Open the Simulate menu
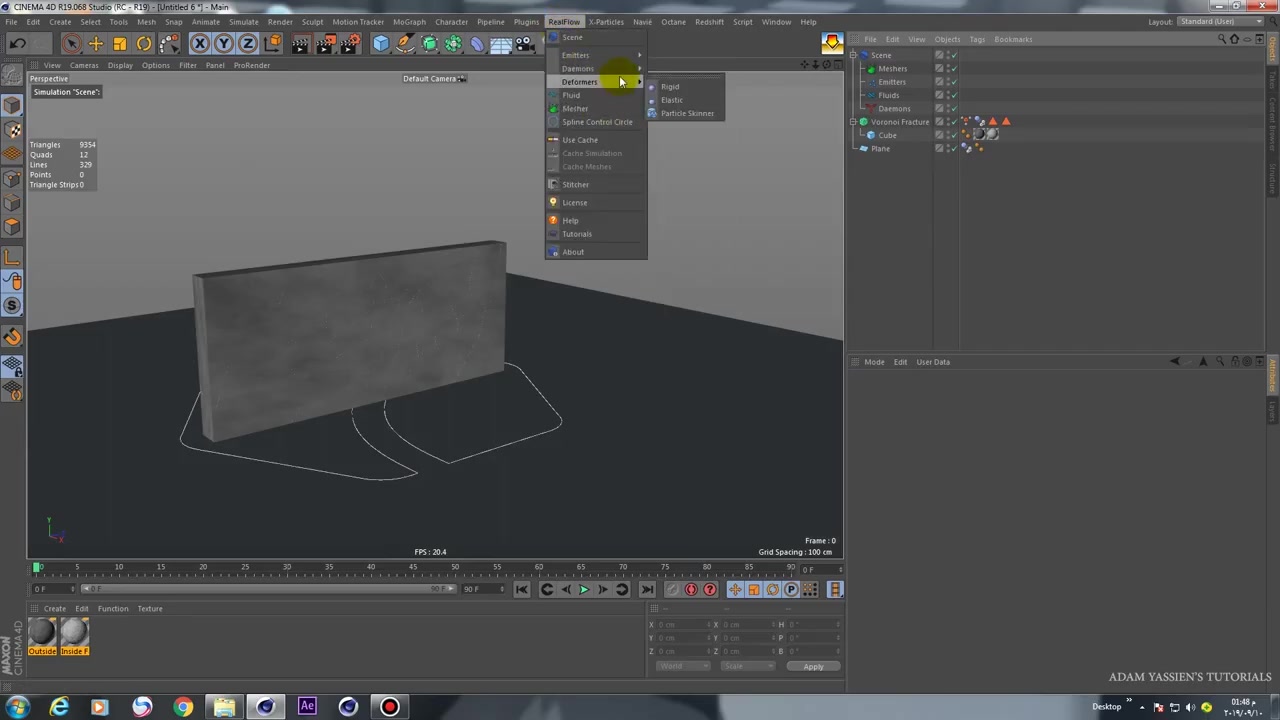The image size is (1280, 720). pyautogui.click(x=243, y=21)
